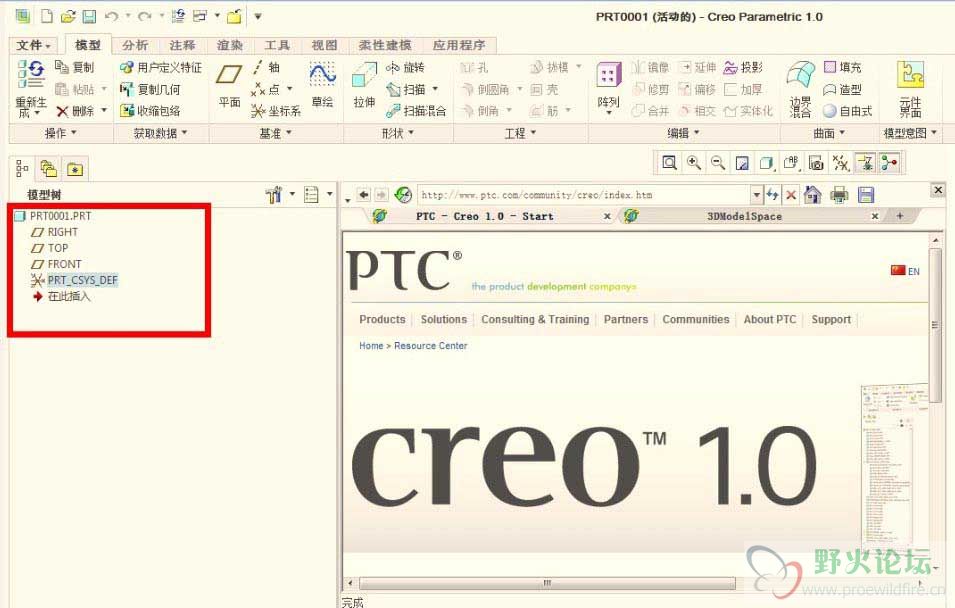The image size is (955, 608).
Task: Toggle spin center display icon
Action: click(889, 163)
